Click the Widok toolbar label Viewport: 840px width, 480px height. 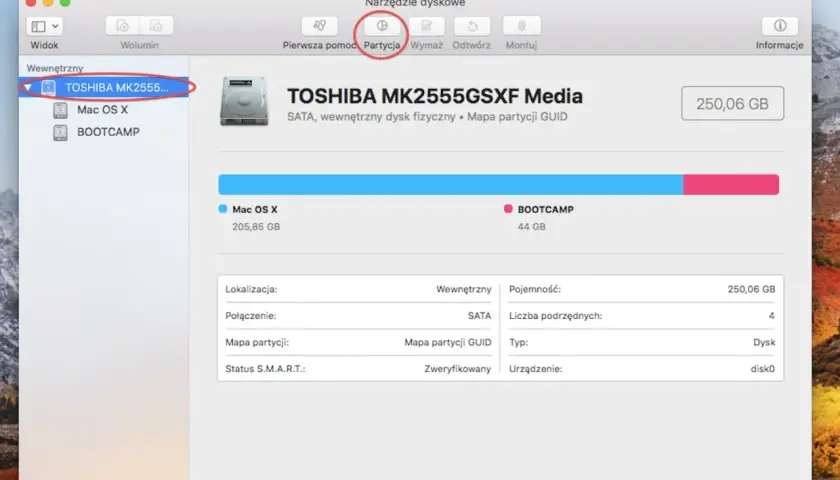44,45
